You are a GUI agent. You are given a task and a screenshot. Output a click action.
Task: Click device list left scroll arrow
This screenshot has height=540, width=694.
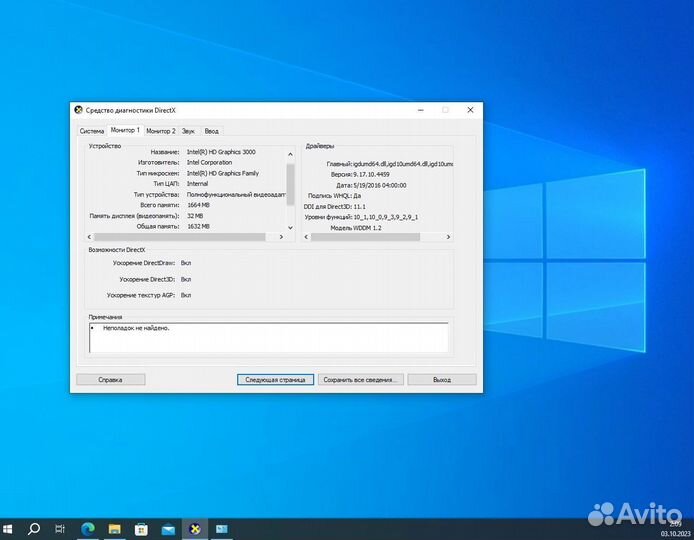(90, 237)
